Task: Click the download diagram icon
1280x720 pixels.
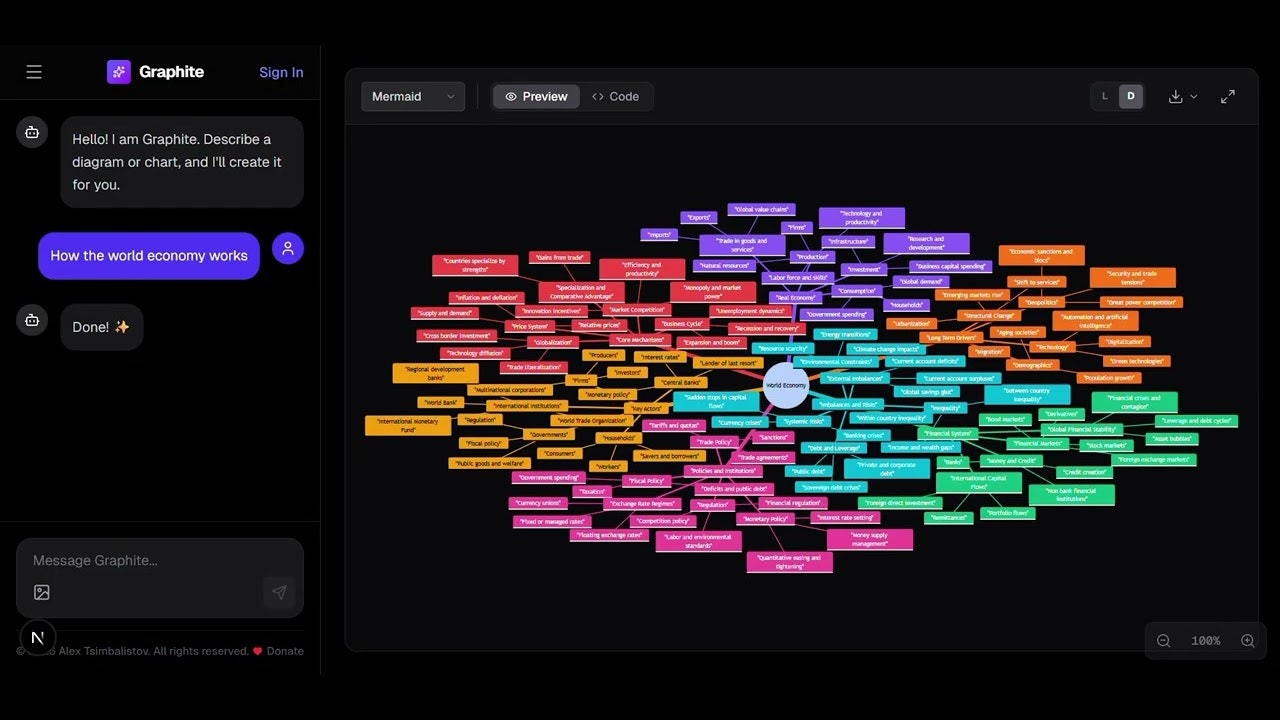Action: click(1174, 96)
